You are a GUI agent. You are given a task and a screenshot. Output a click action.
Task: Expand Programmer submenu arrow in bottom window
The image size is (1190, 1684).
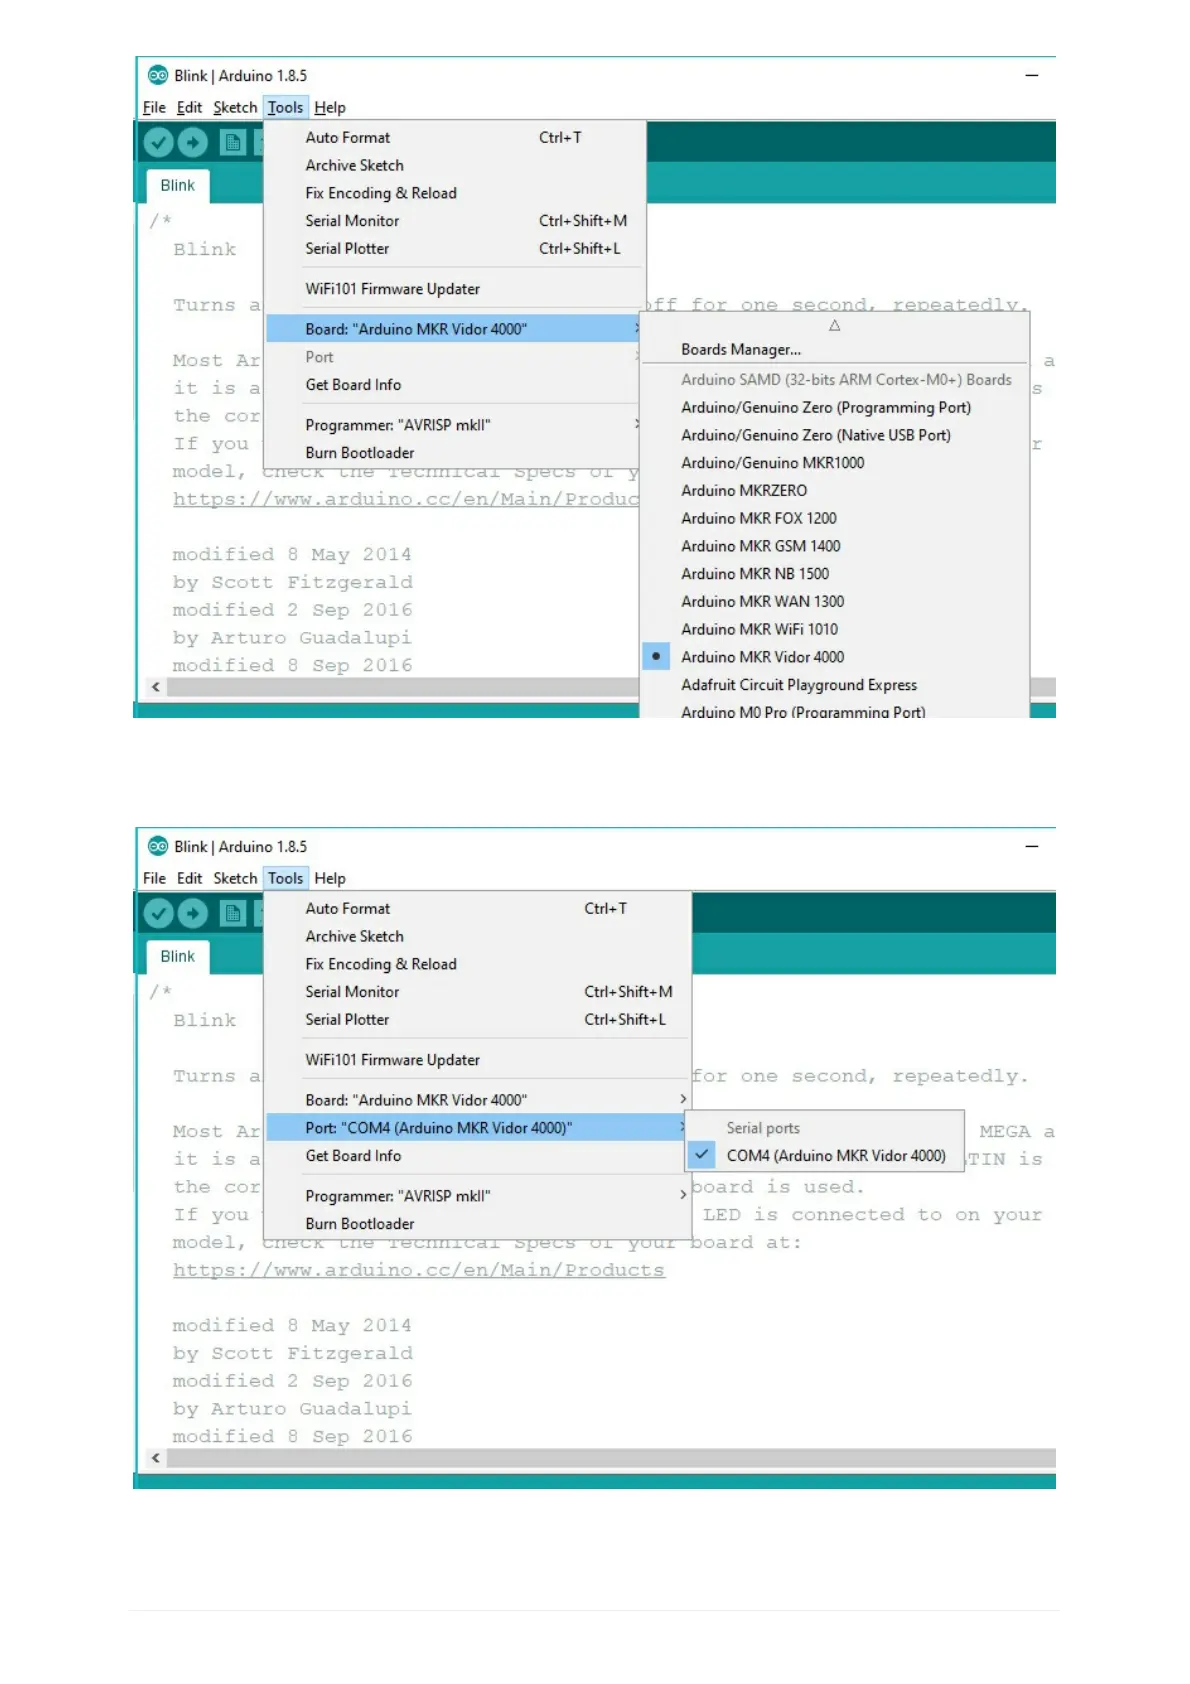pos(683,1195)
